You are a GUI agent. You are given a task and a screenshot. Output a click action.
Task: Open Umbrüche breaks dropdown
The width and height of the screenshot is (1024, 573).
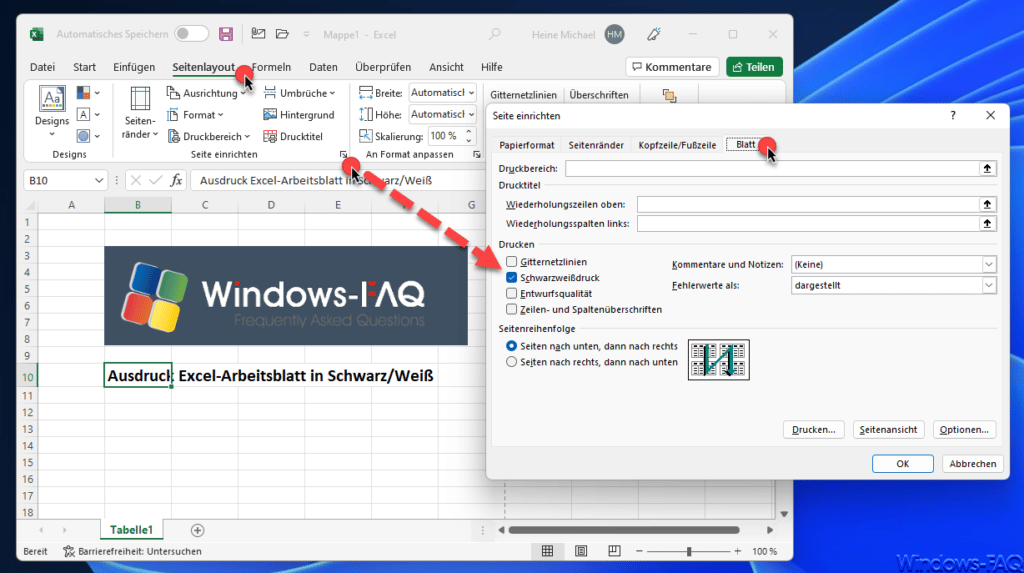click(x=299, y=93)
